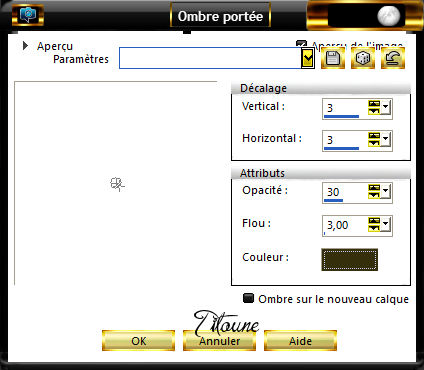The image size is (424, 370).
Task: Click the Aide button
Action: point(300,341)
